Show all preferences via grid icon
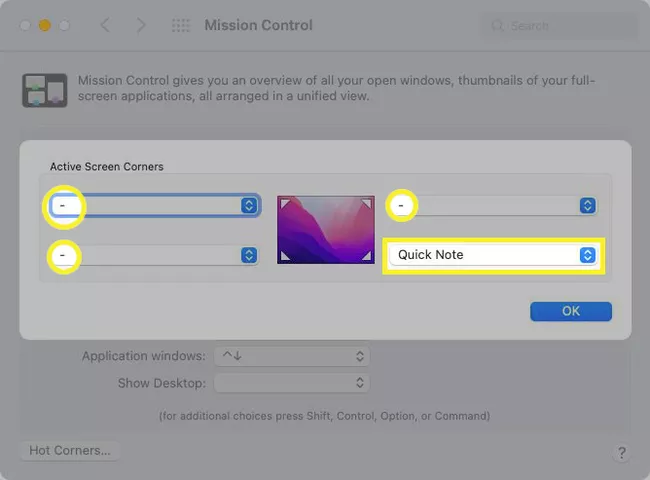This screenshot has width=650, height=480. (181, 25)
